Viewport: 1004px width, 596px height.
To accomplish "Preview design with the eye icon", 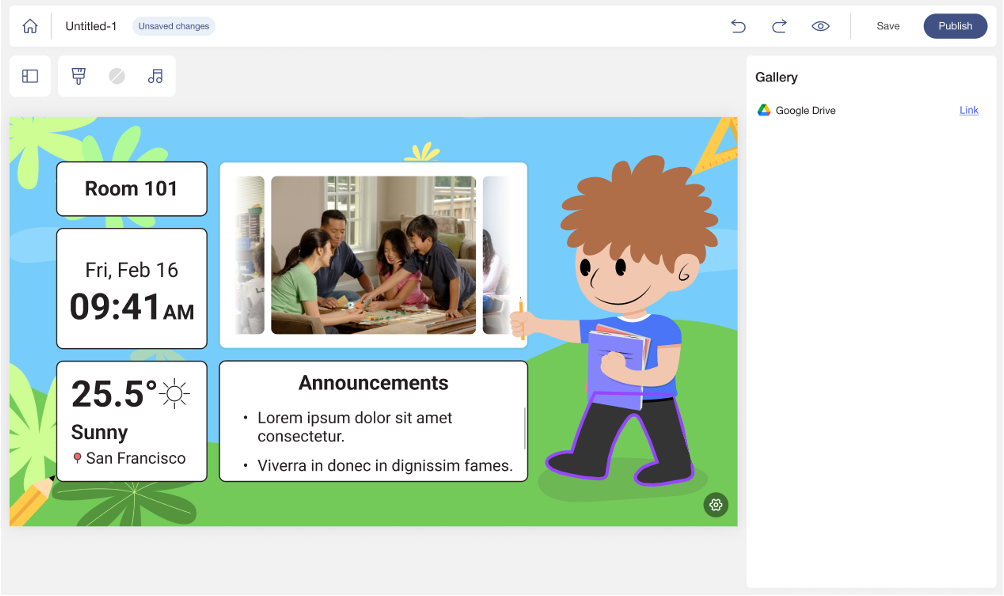I will coord(820,26).
